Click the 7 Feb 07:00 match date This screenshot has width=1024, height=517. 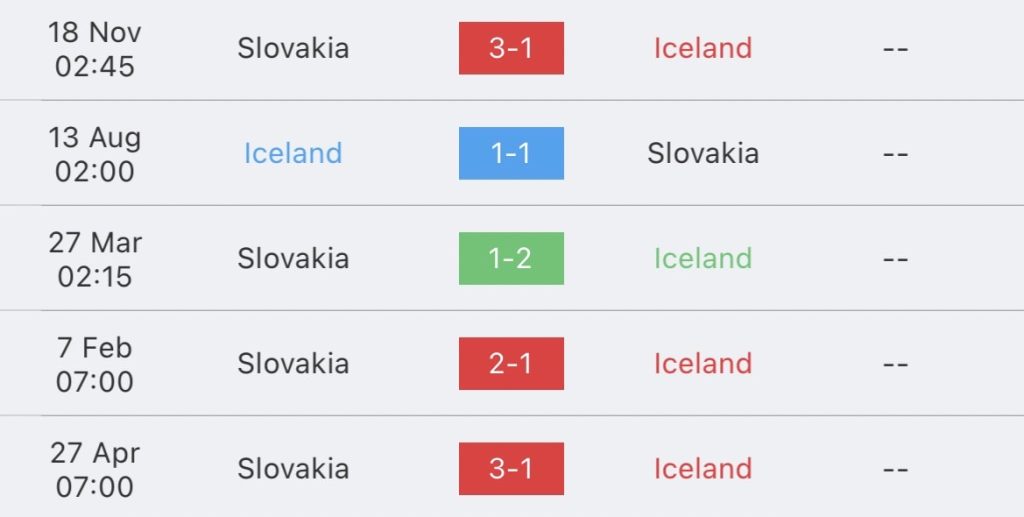(95, 363)
